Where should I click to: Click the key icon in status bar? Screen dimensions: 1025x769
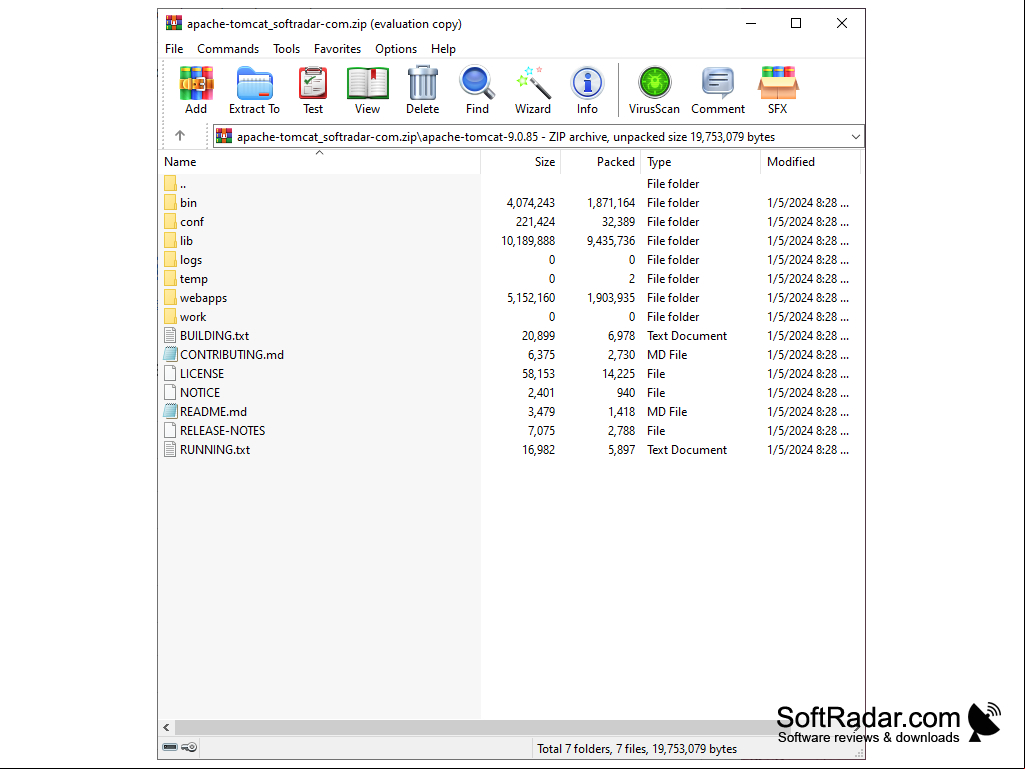click(189, 747)
